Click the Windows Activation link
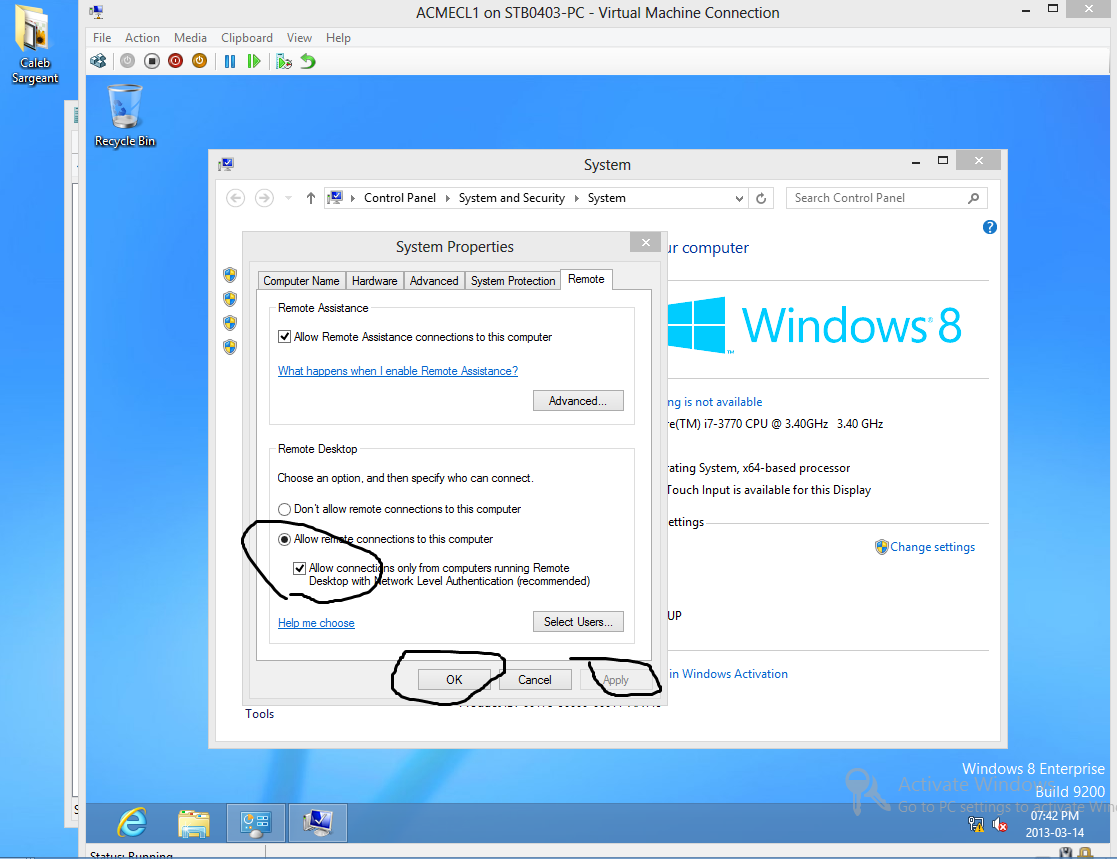The image size is (1117, 859). pyautogui.click(x=728, y=674)
